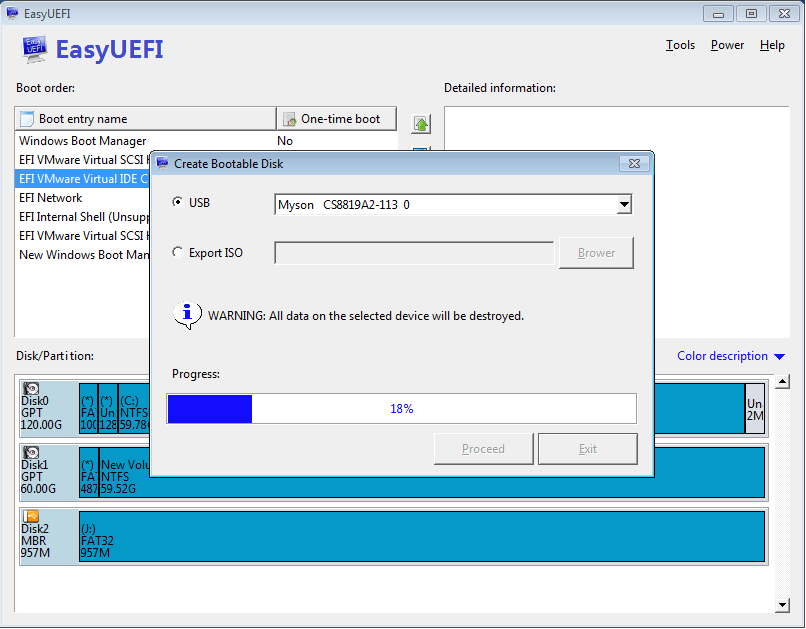Click the Export ISO path input field
Screen dimensions: 806x629
pos(414,253)
